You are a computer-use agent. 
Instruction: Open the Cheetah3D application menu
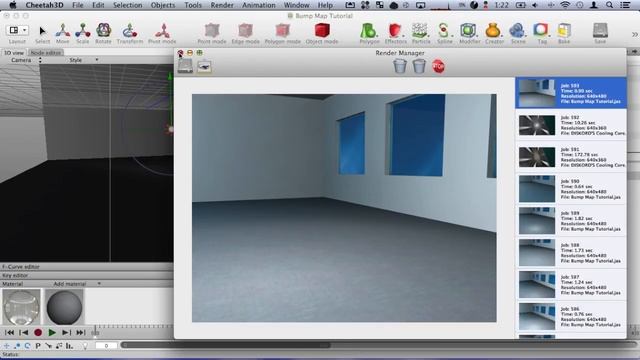[x=43, y=5]
